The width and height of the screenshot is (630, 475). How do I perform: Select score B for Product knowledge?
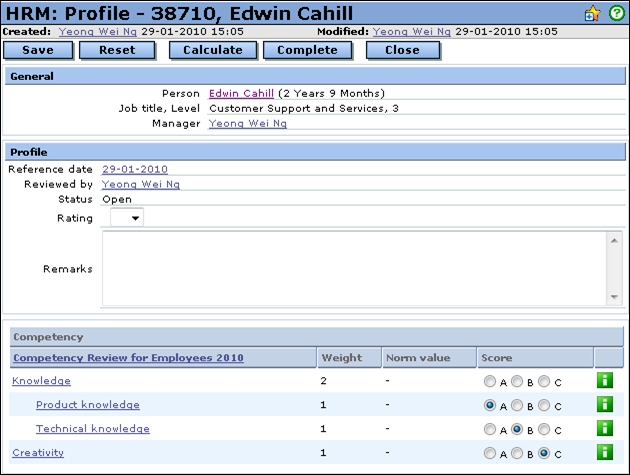(x=517, y=406)
